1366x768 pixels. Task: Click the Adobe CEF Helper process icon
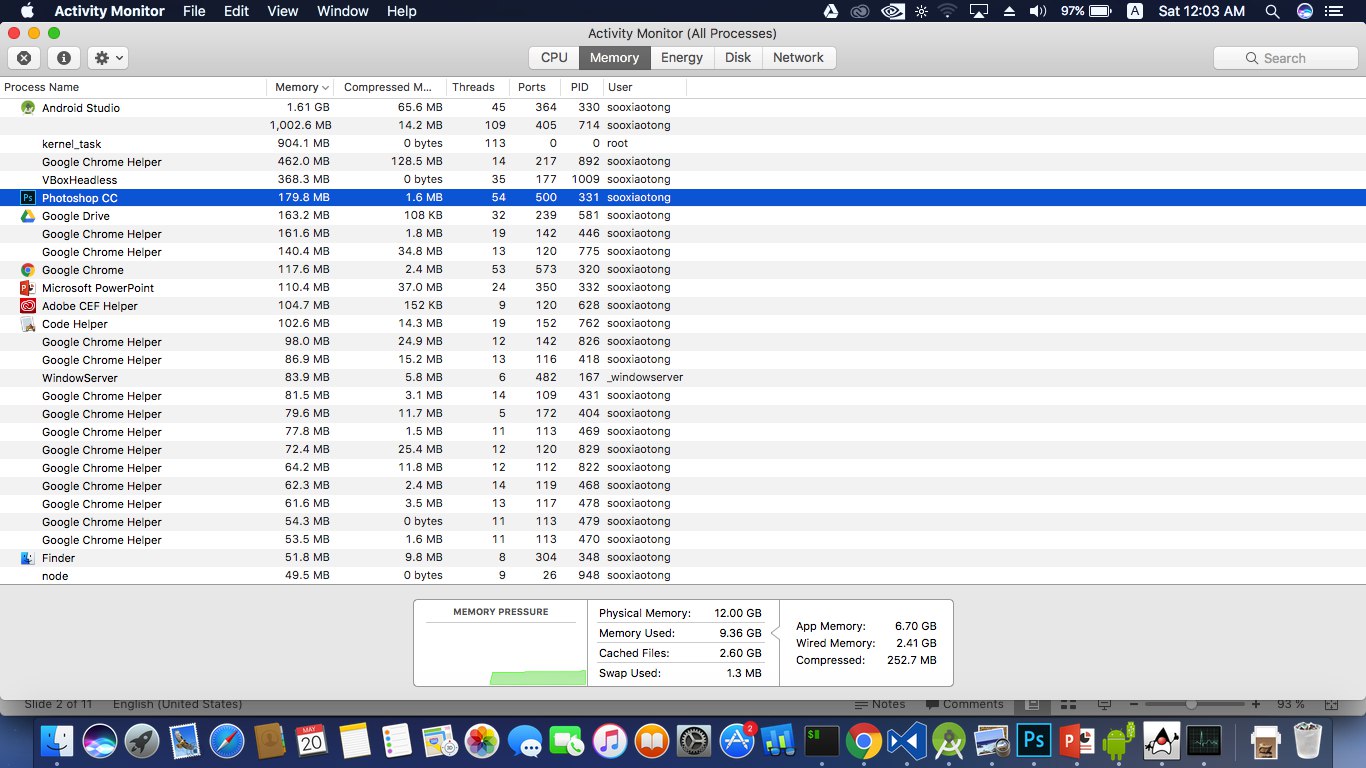(x=28, y=305)
